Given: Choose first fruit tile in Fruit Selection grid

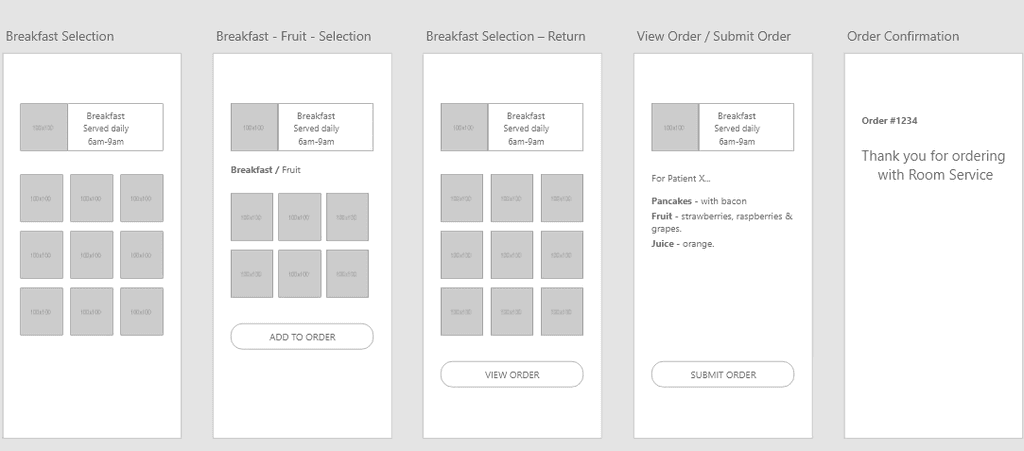Looking at the screenshot, I should point(252,217).
